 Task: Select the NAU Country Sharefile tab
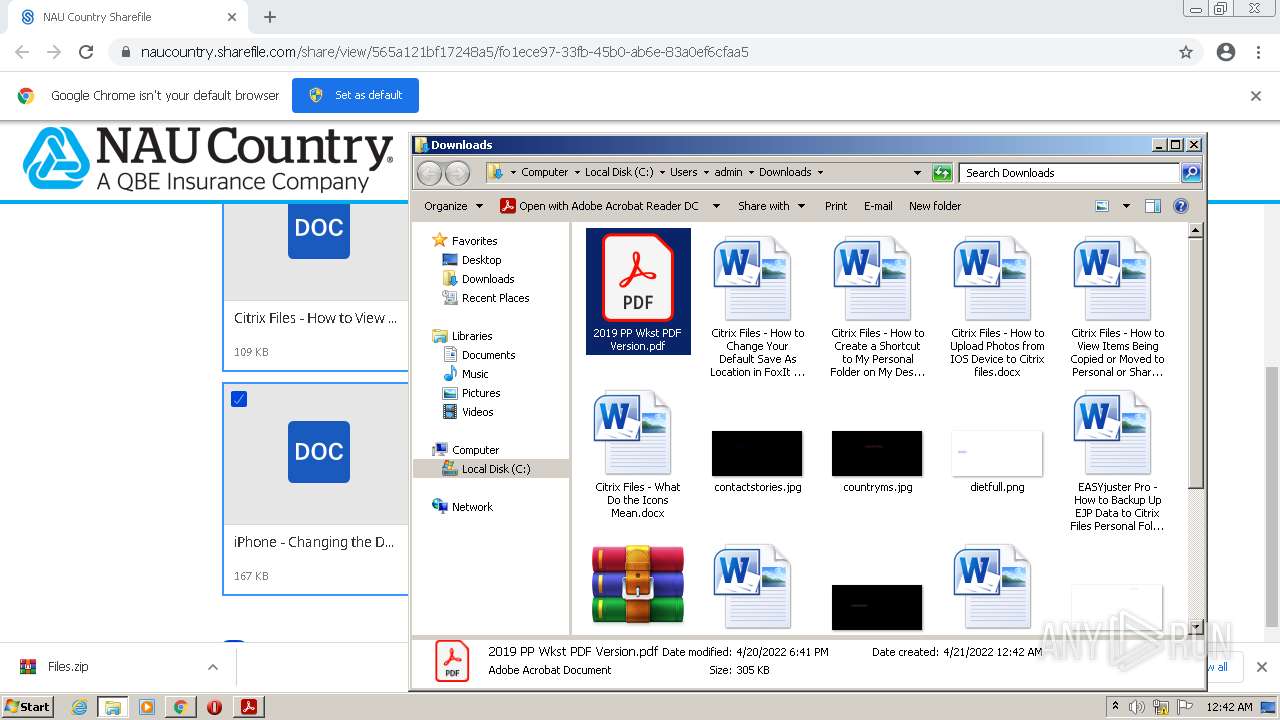pos(128,17)
